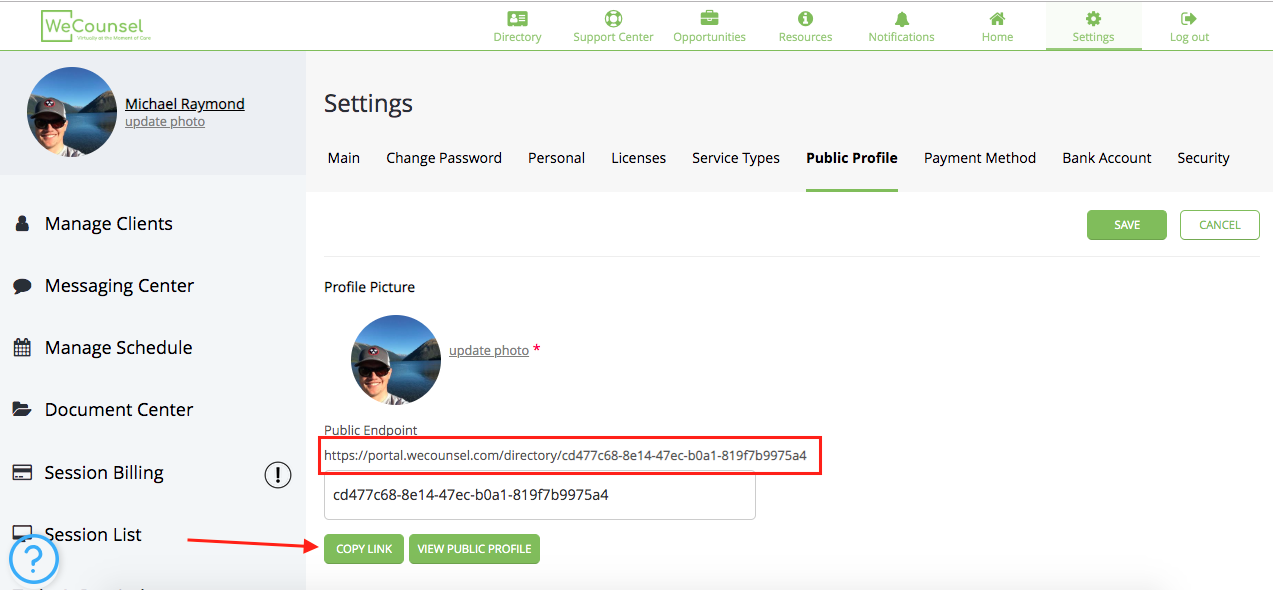Open the Service Types tab

[x=735, y=158]
